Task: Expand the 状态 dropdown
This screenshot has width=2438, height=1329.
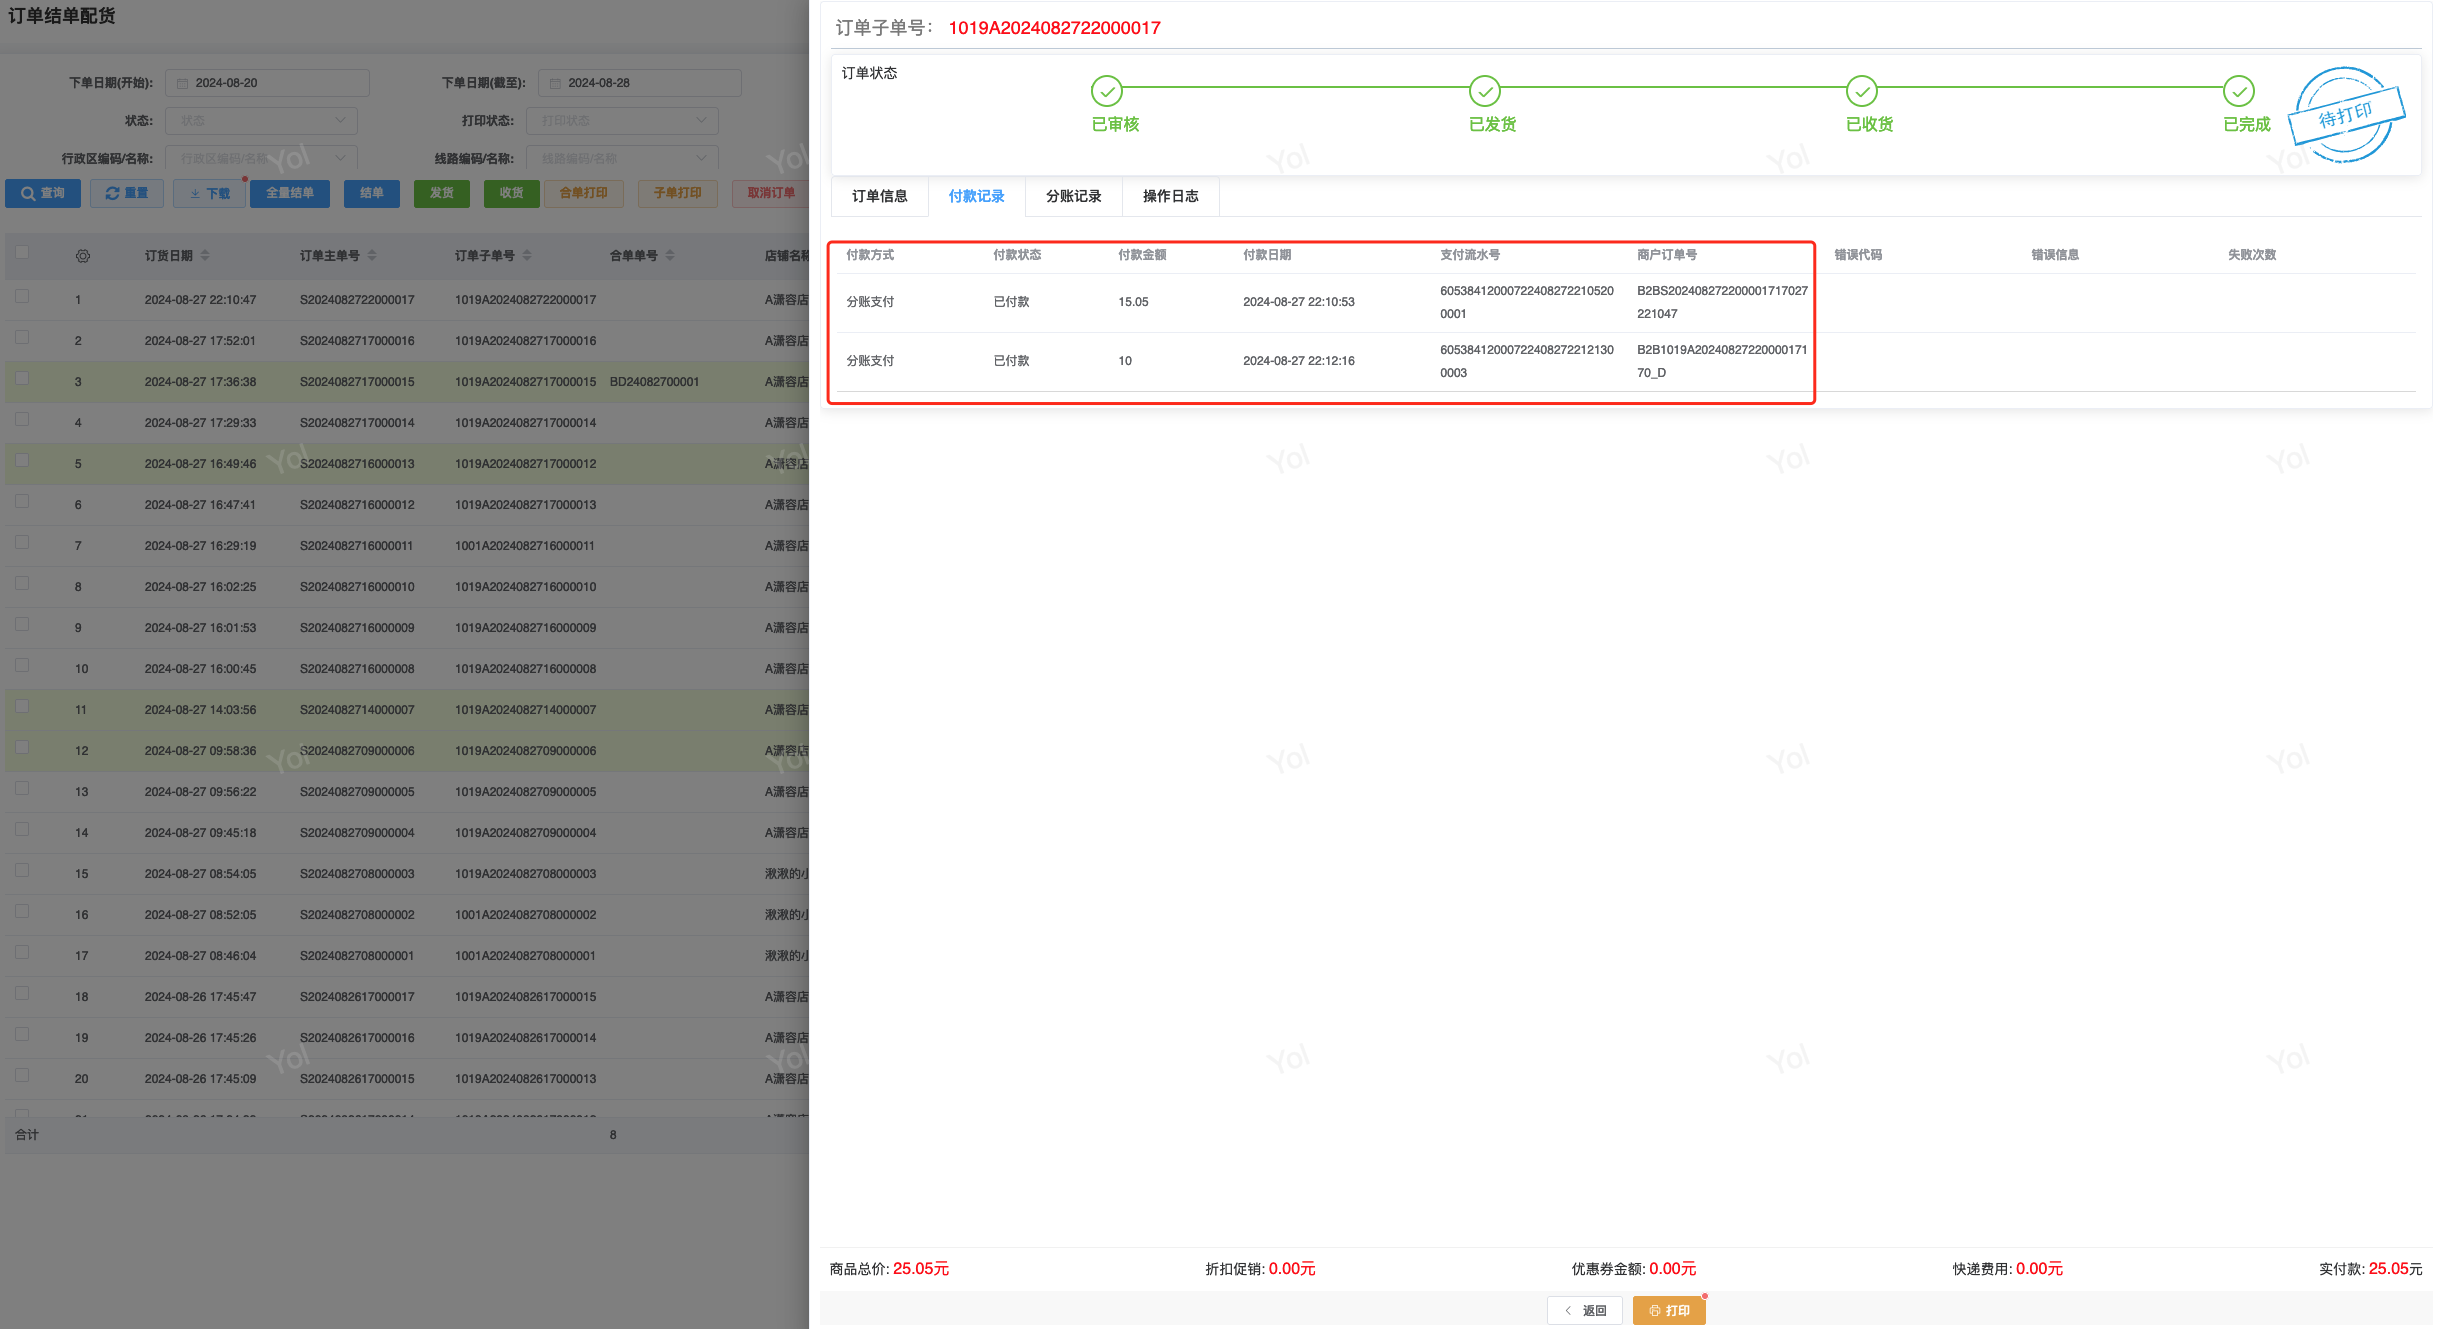Action: 262,121
